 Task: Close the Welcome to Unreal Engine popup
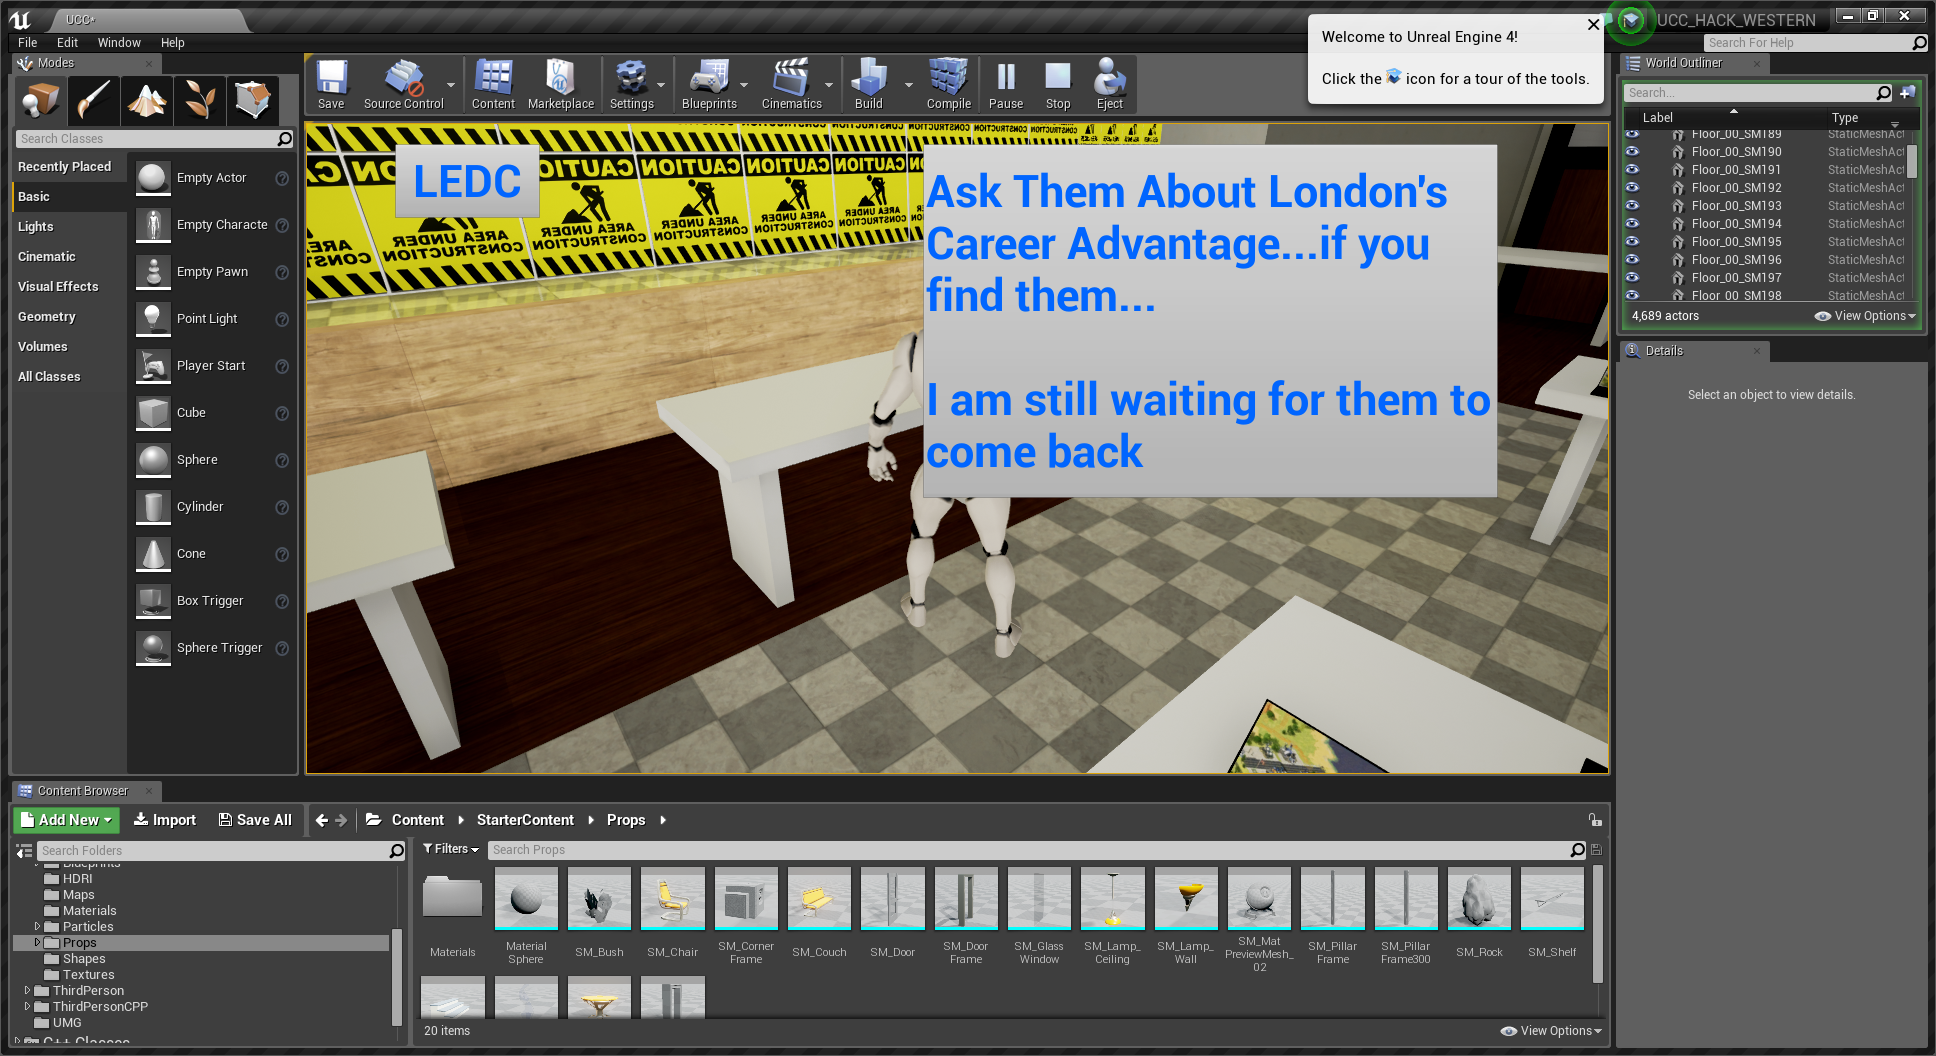(x=1594, y=24)
